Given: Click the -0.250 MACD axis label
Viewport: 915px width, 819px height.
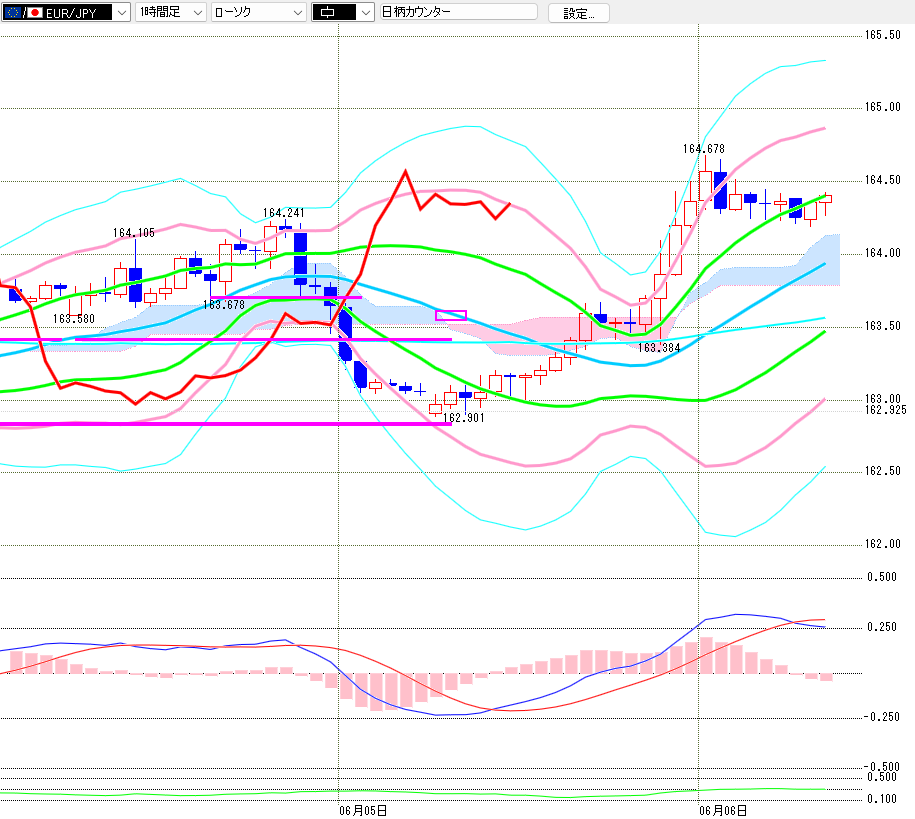Looking at the screenshot, I should 882,717.
